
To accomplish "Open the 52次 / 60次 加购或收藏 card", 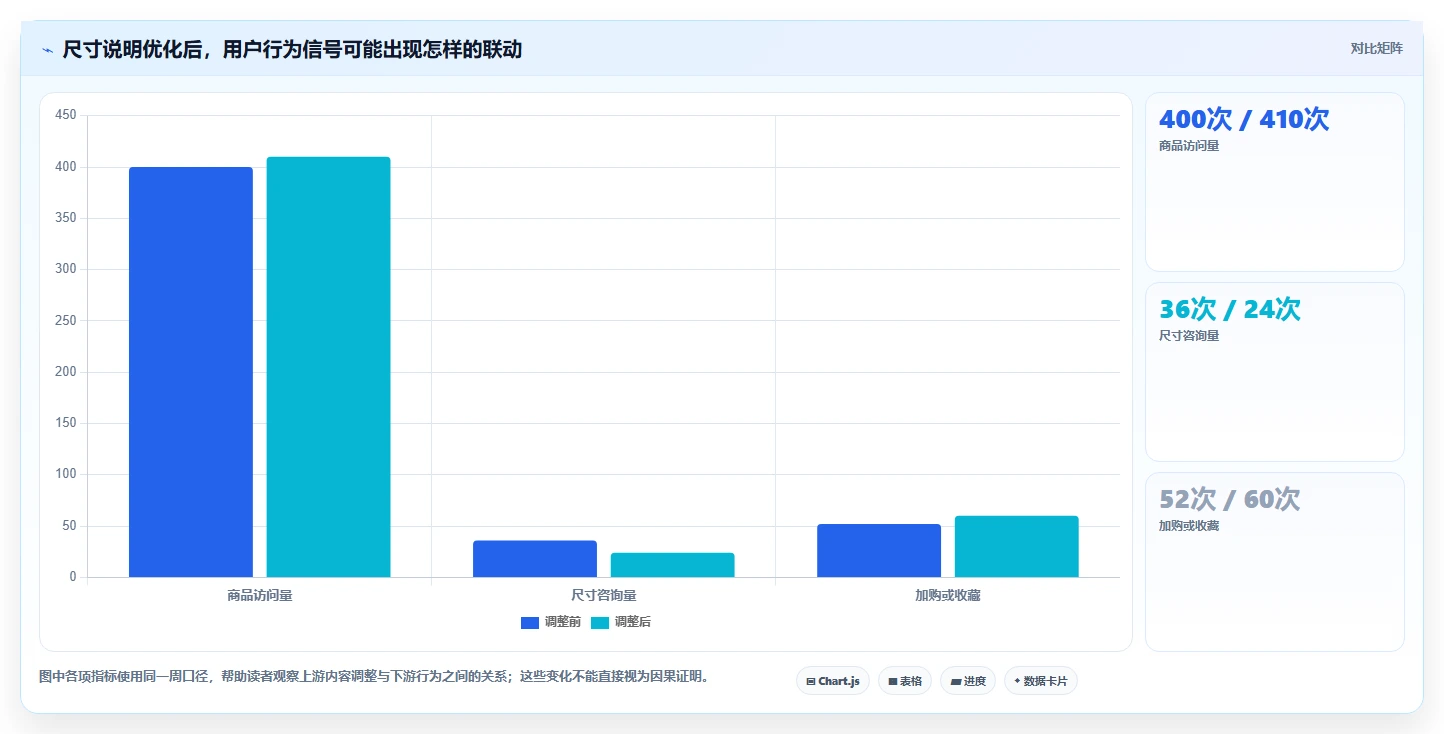I will tap(1275, 562).
